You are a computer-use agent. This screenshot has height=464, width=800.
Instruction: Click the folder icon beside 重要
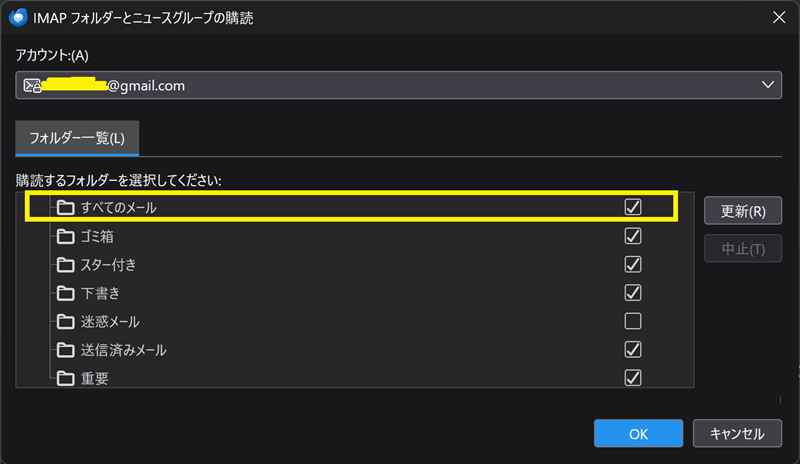65,378
